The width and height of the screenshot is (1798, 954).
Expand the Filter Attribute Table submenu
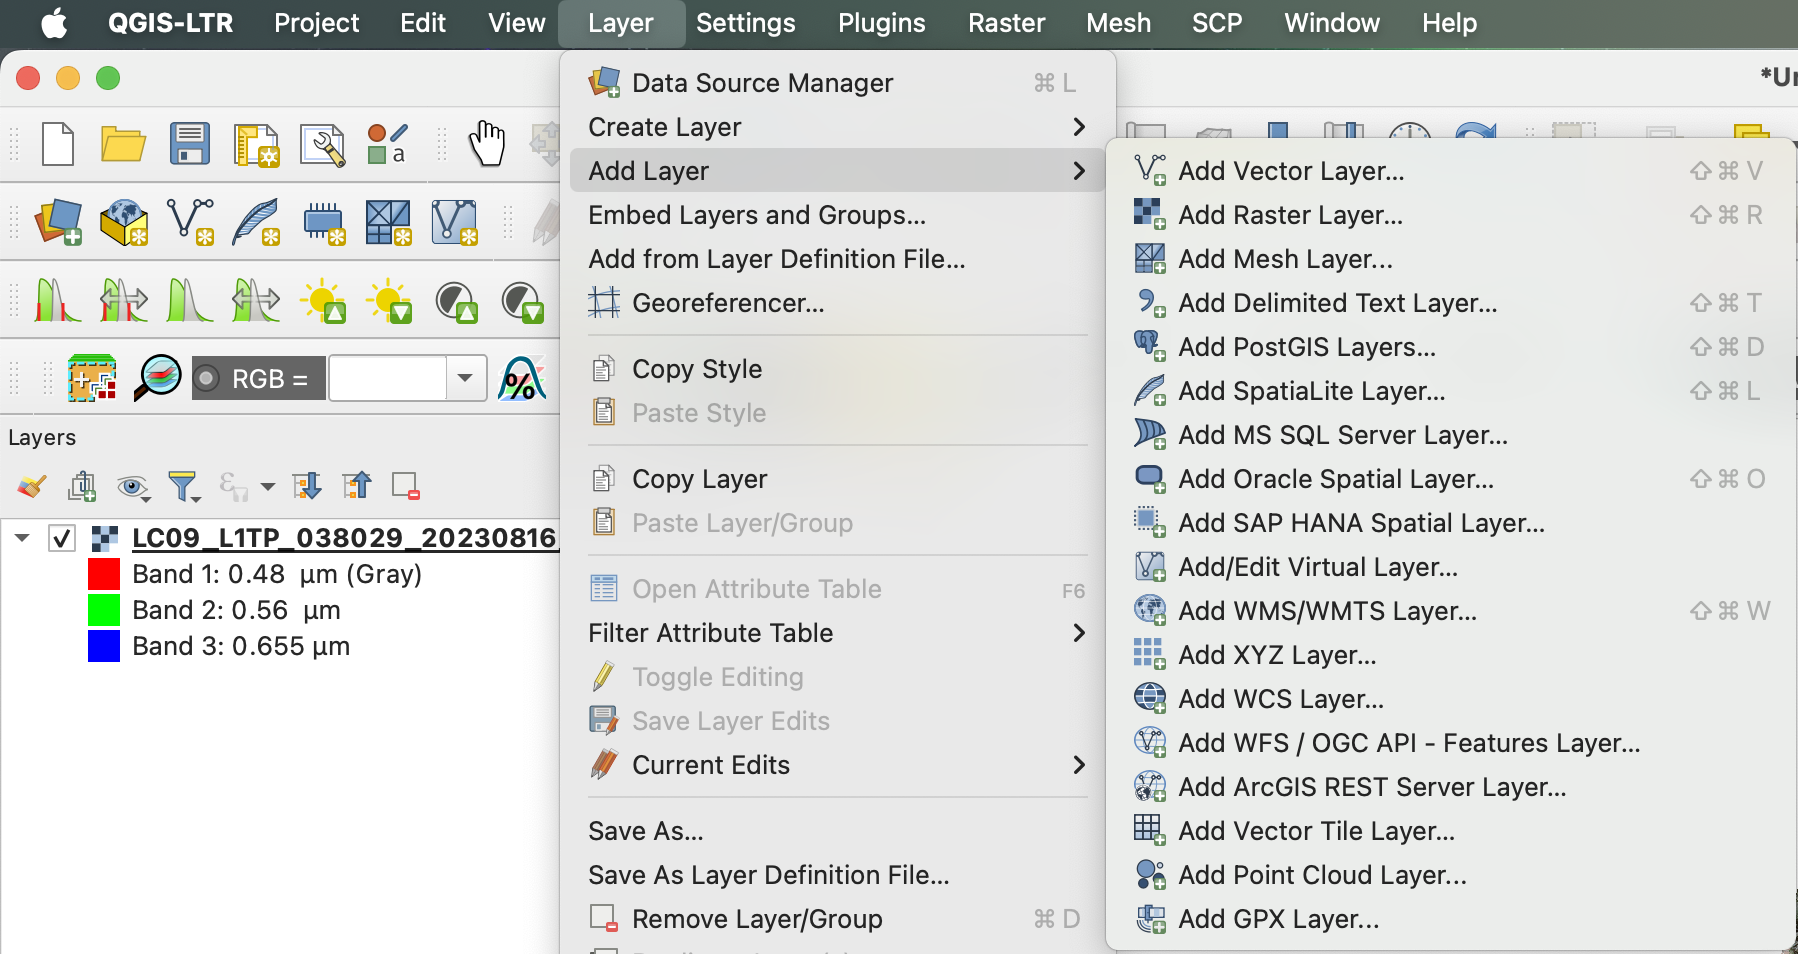tap(837, 633)
